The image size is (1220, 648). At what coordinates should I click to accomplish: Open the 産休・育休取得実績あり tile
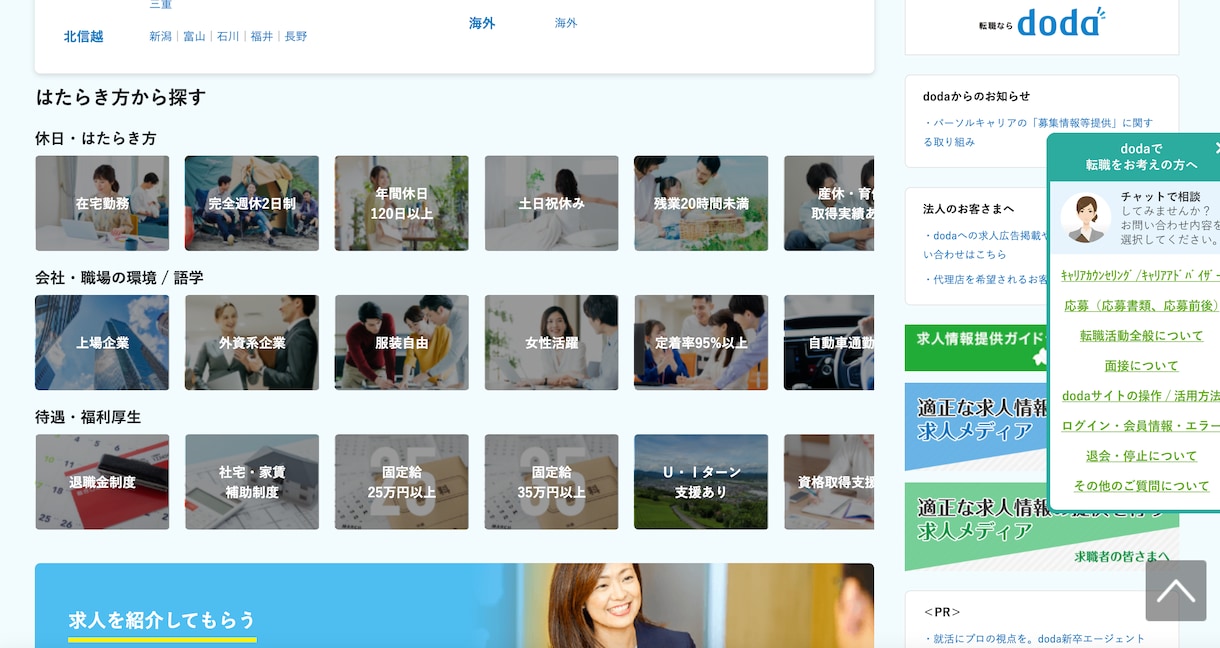(829, 203)
